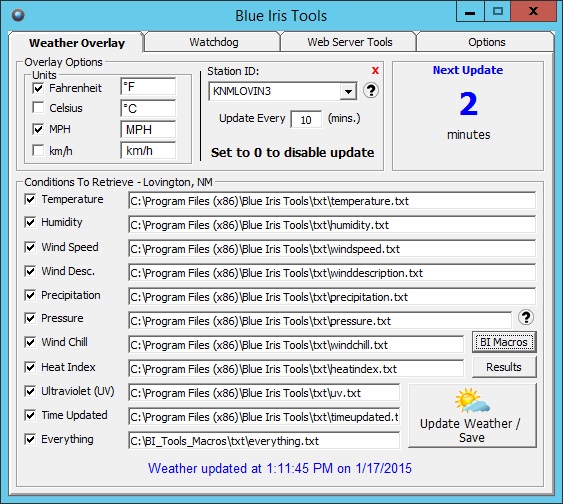Open the Watchdog tab

pyautogui.click(x=214, y=42)
